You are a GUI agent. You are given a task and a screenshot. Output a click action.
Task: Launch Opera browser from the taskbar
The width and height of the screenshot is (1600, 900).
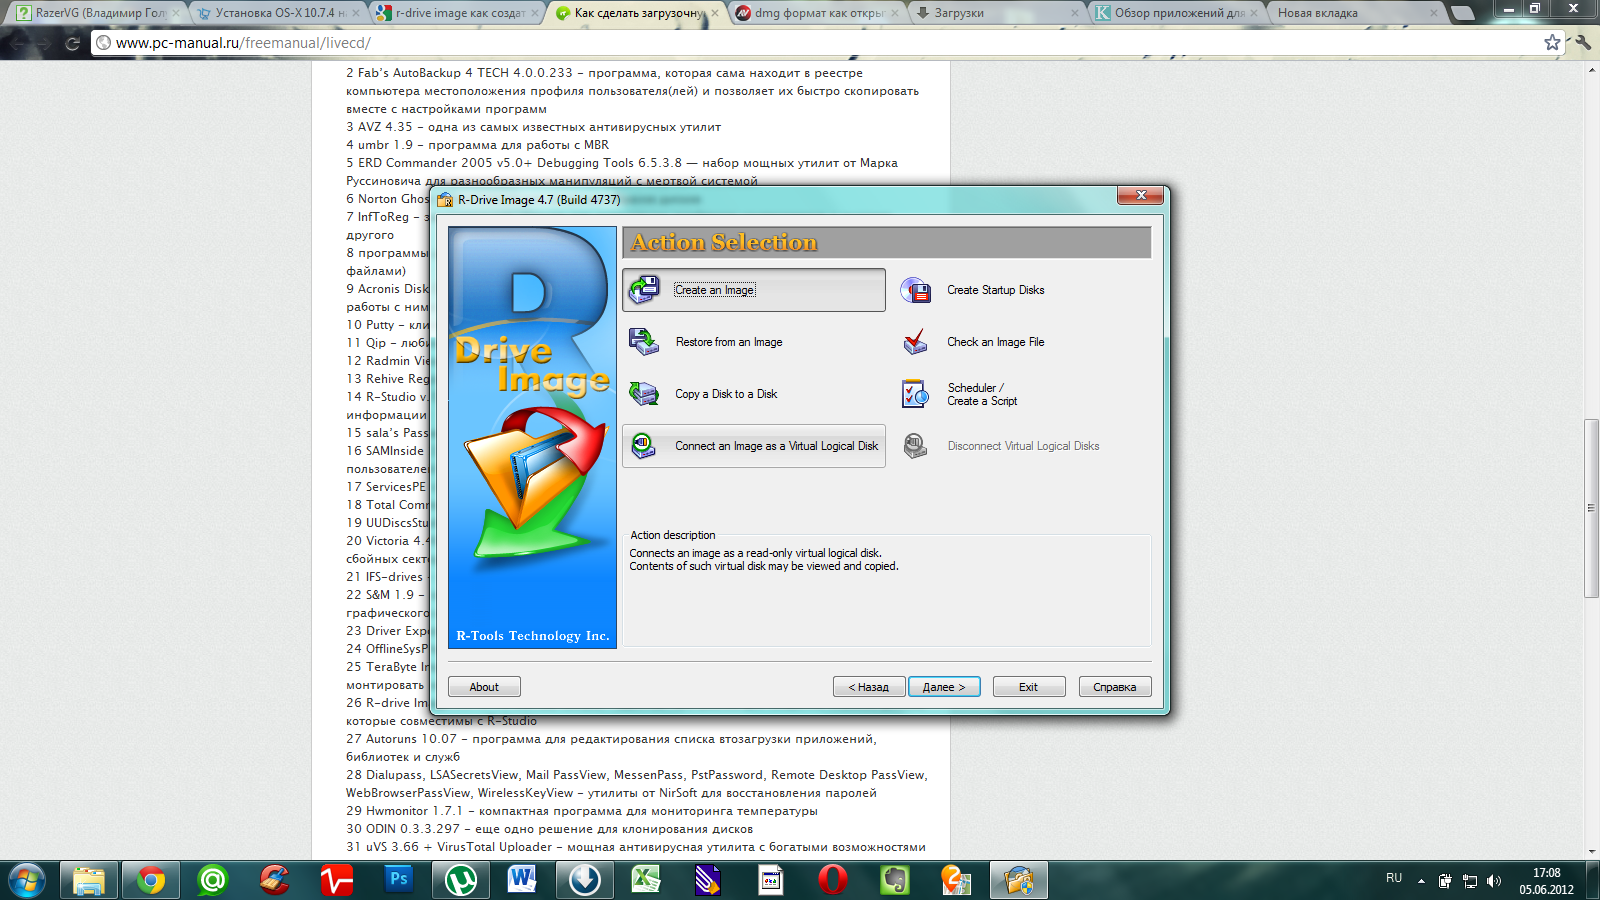click(833, 880)
